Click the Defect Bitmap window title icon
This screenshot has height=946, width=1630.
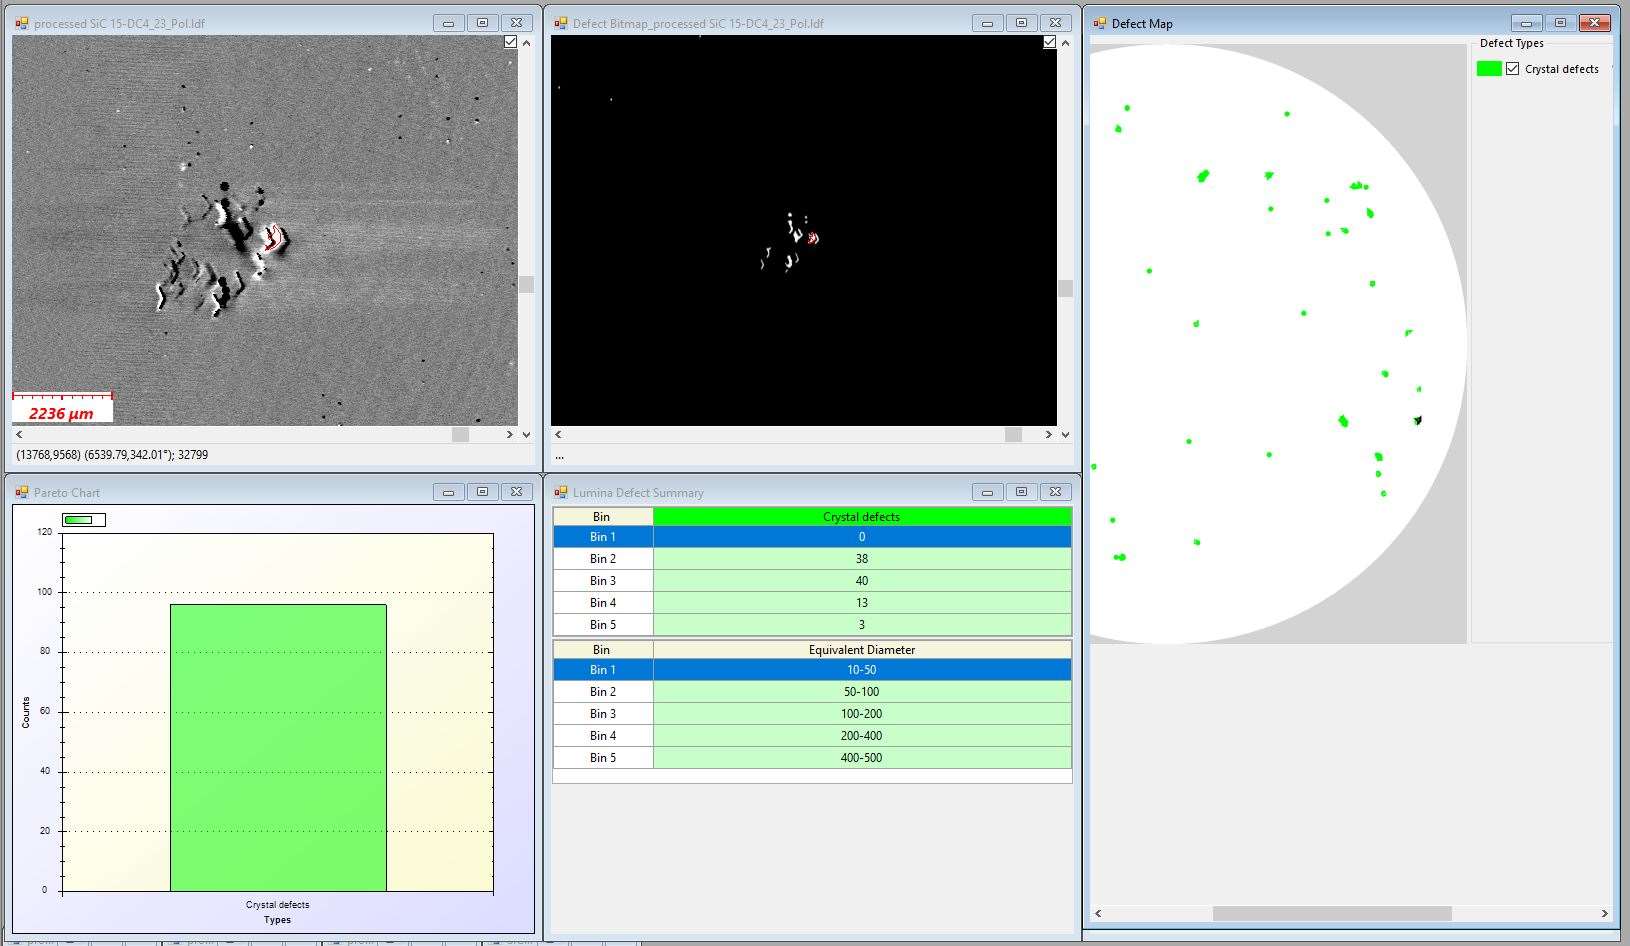[560, 23]
